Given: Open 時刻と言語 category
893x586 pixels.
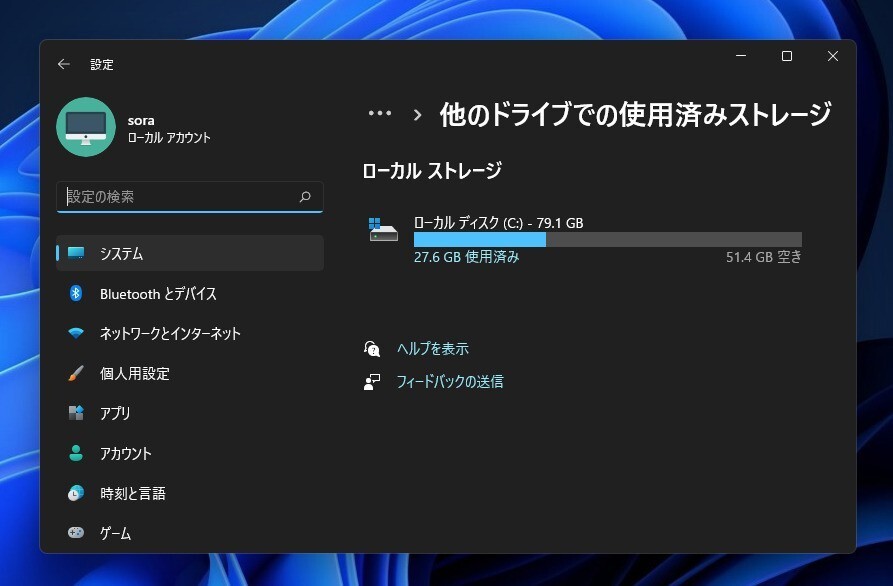Looking at the screenshot, I should point(190,493).
